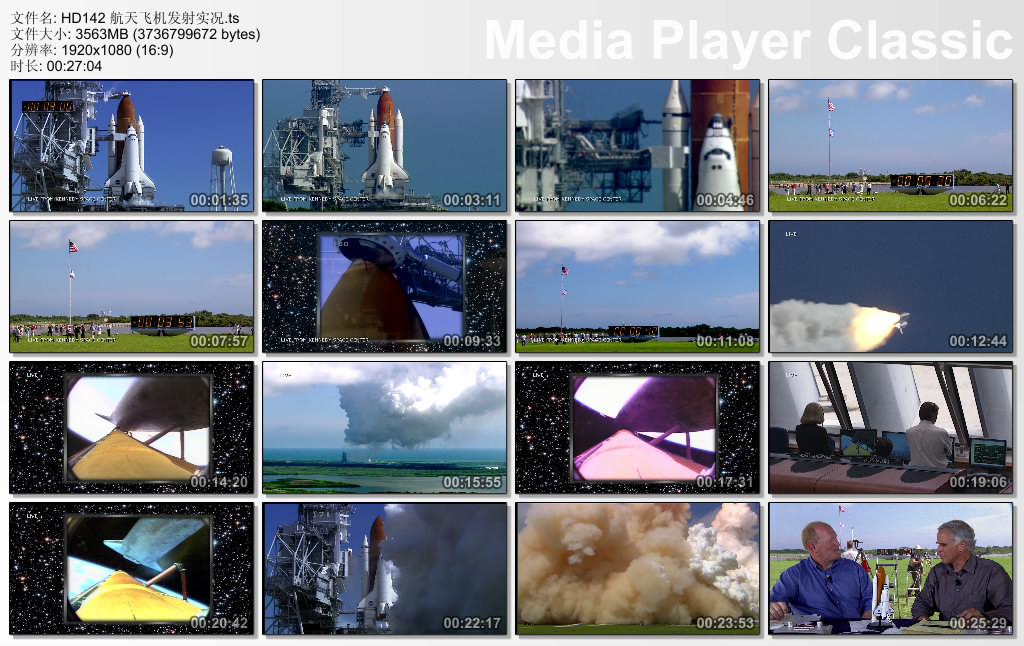Open the distant launch cloud frame at 00:15:55
1024x646 pixels.
385,428
